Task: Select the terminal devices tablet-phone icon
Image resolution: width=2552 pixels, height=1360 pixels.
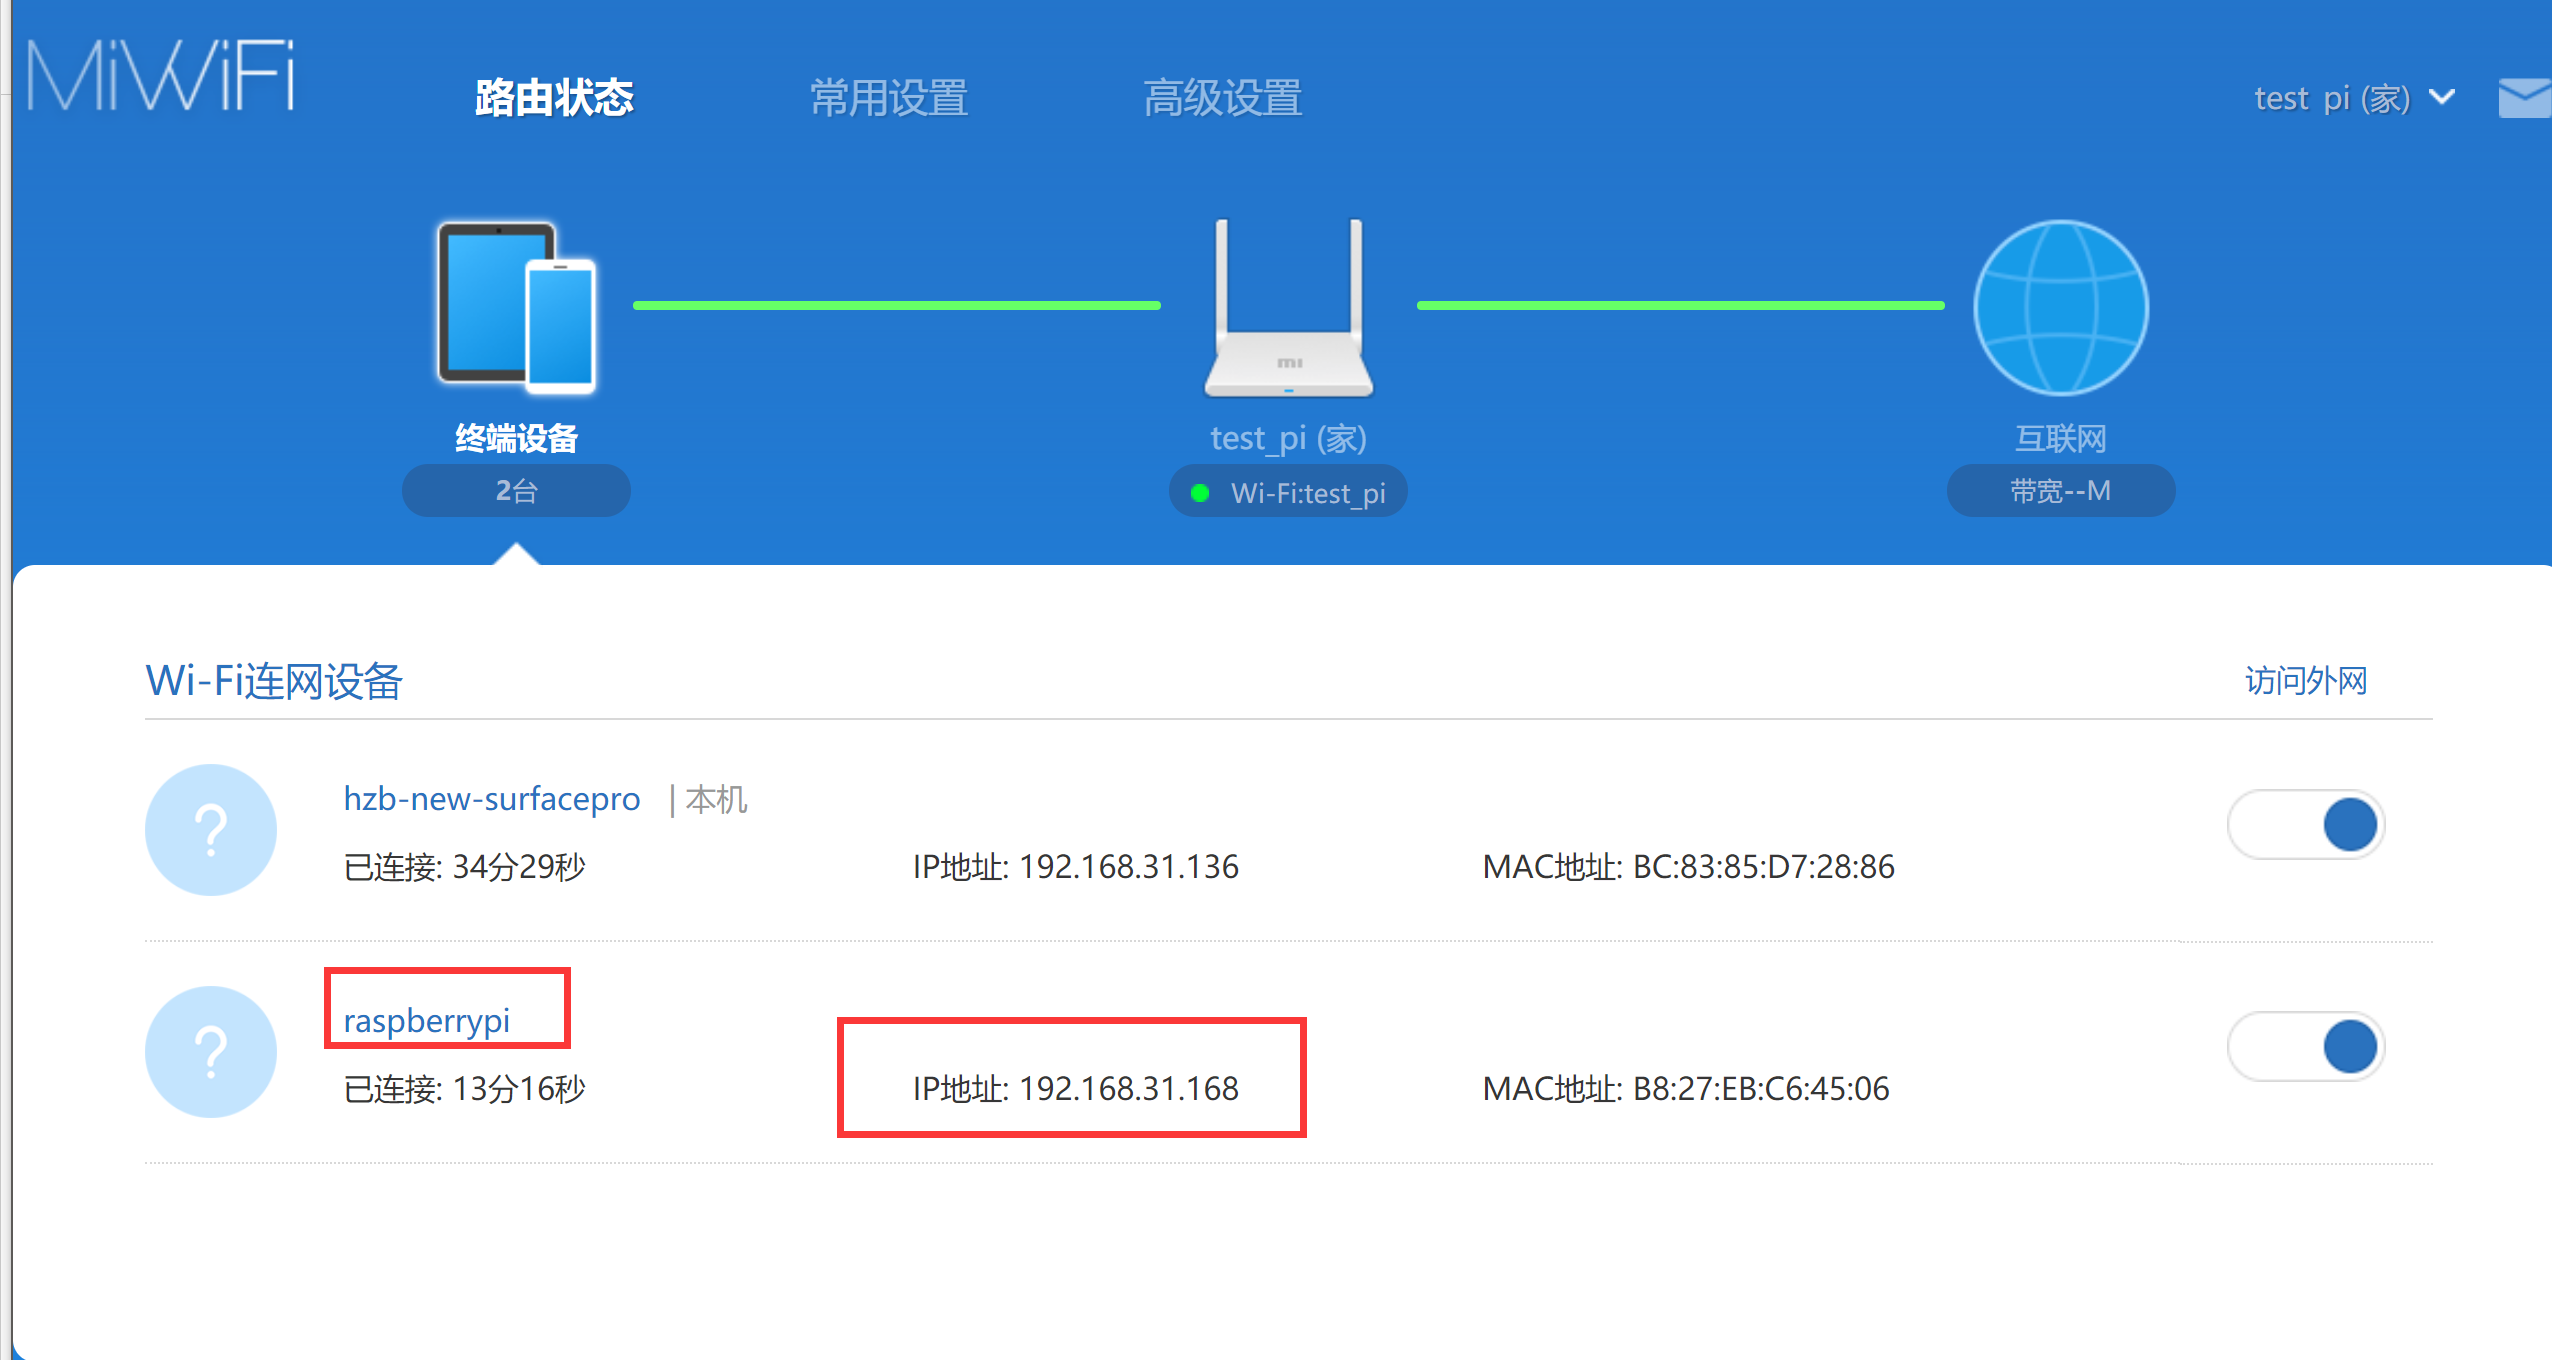Action: point(517,306)
